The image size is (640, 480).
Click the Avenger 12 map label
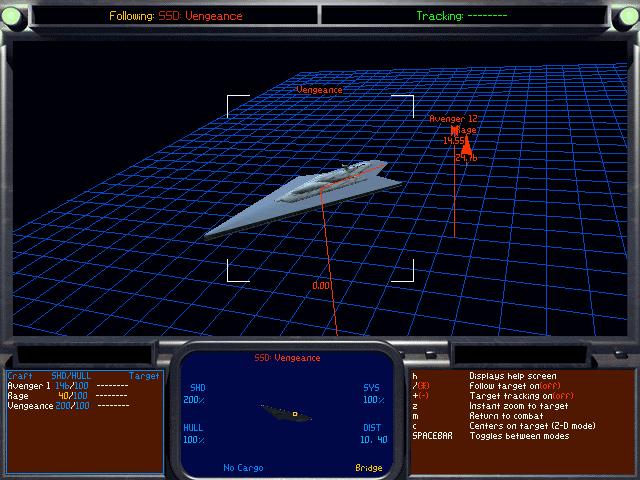(453, 118)
